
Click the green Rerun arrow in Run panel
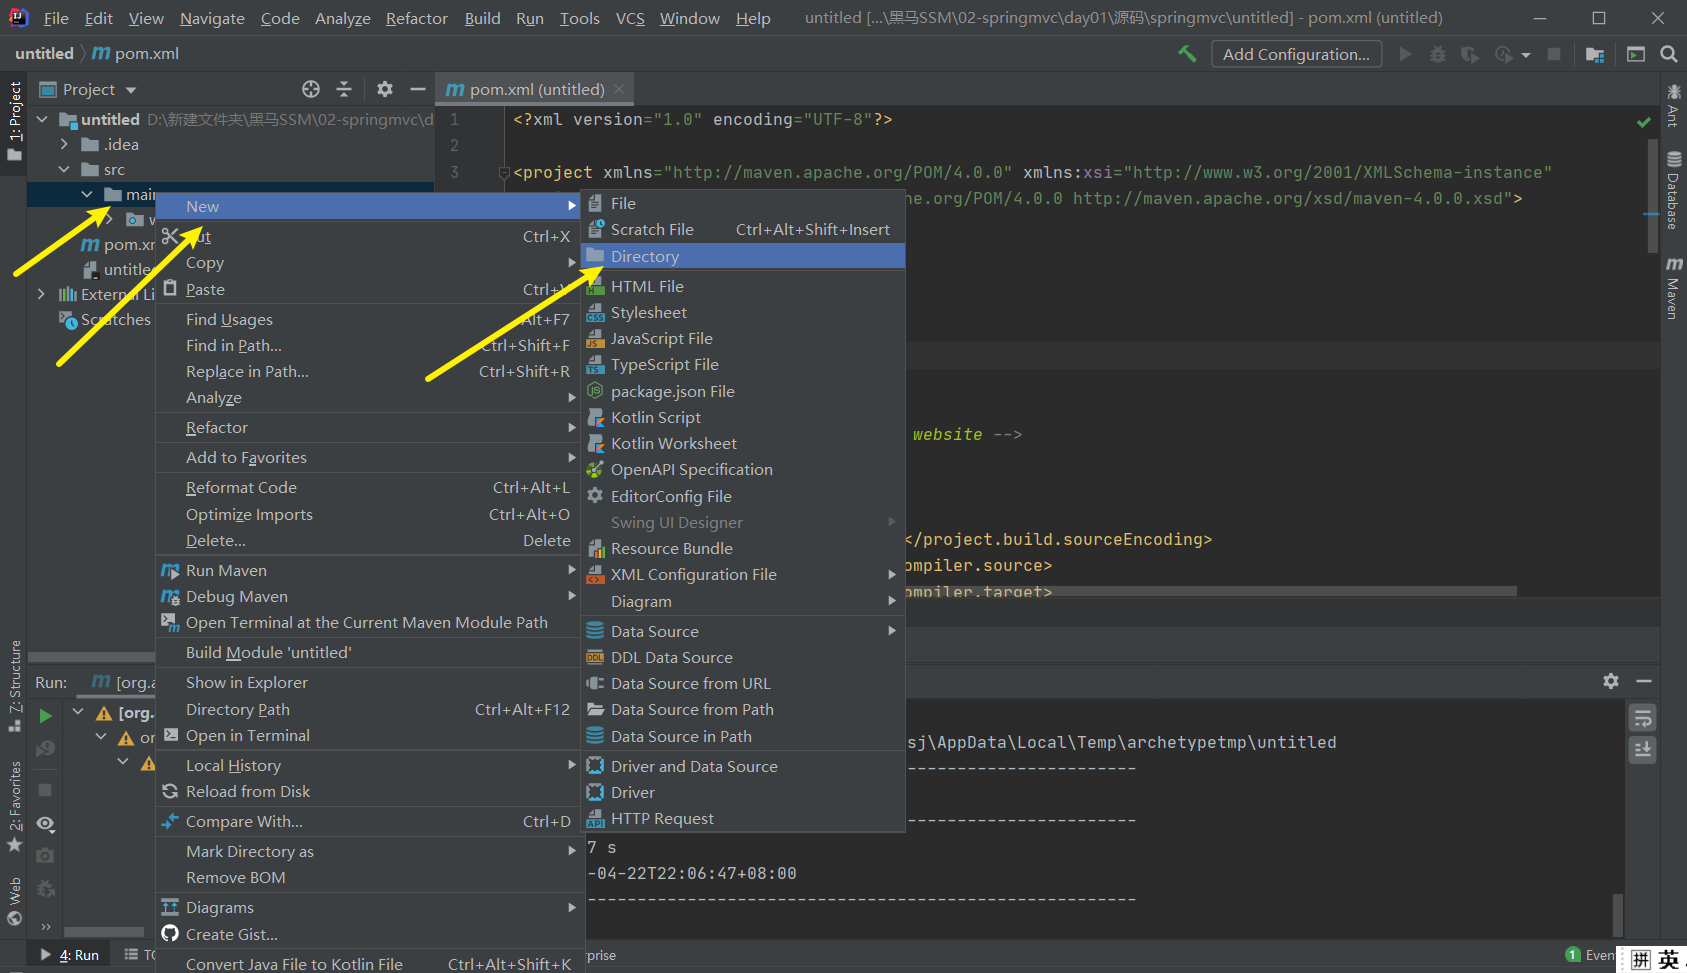[45, 716]
